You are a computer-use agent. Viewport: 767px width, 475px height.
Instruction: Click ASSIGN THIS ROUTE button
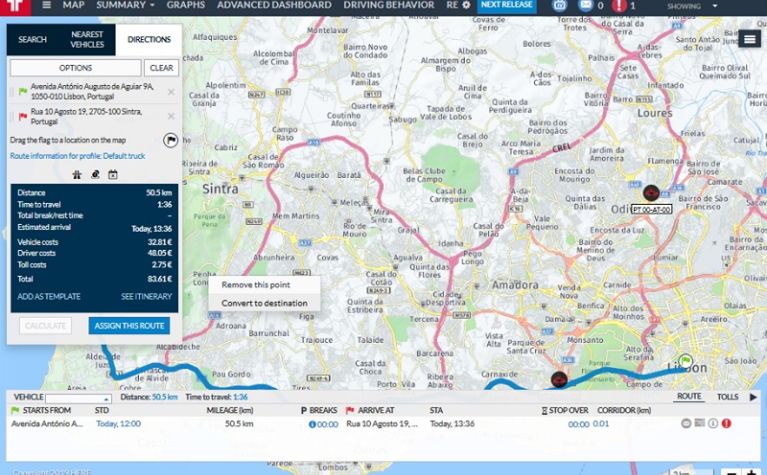[x=129, y=326]
